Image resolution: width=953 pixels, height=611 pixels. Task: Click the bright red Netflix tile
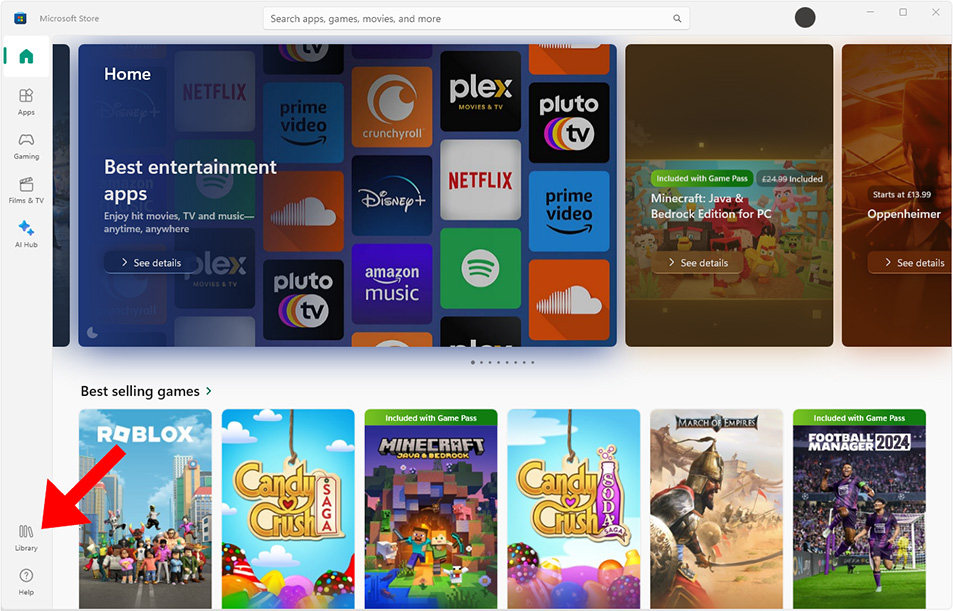click(x=481, y=180)
